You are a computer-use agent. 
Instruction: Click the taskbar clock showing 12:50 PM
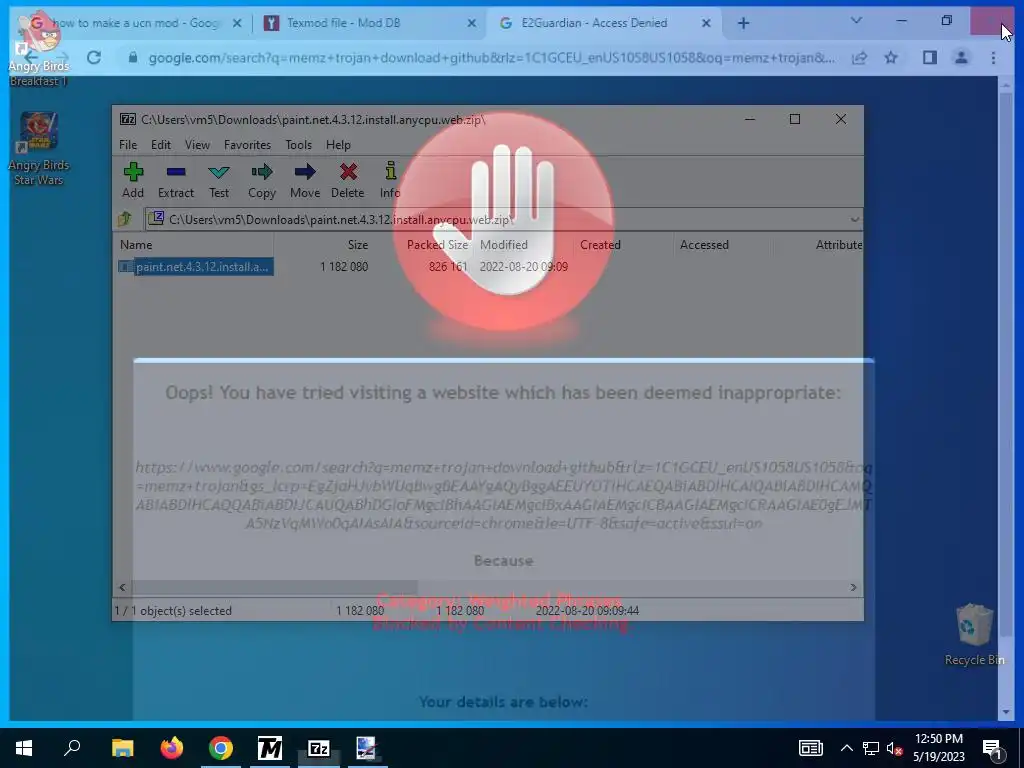pos(938,748)
